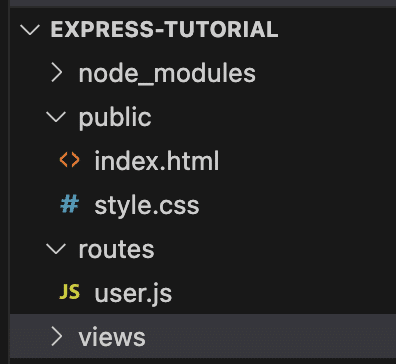
Task: Collapse the routes folder chevron
Action: pos(56,249)
